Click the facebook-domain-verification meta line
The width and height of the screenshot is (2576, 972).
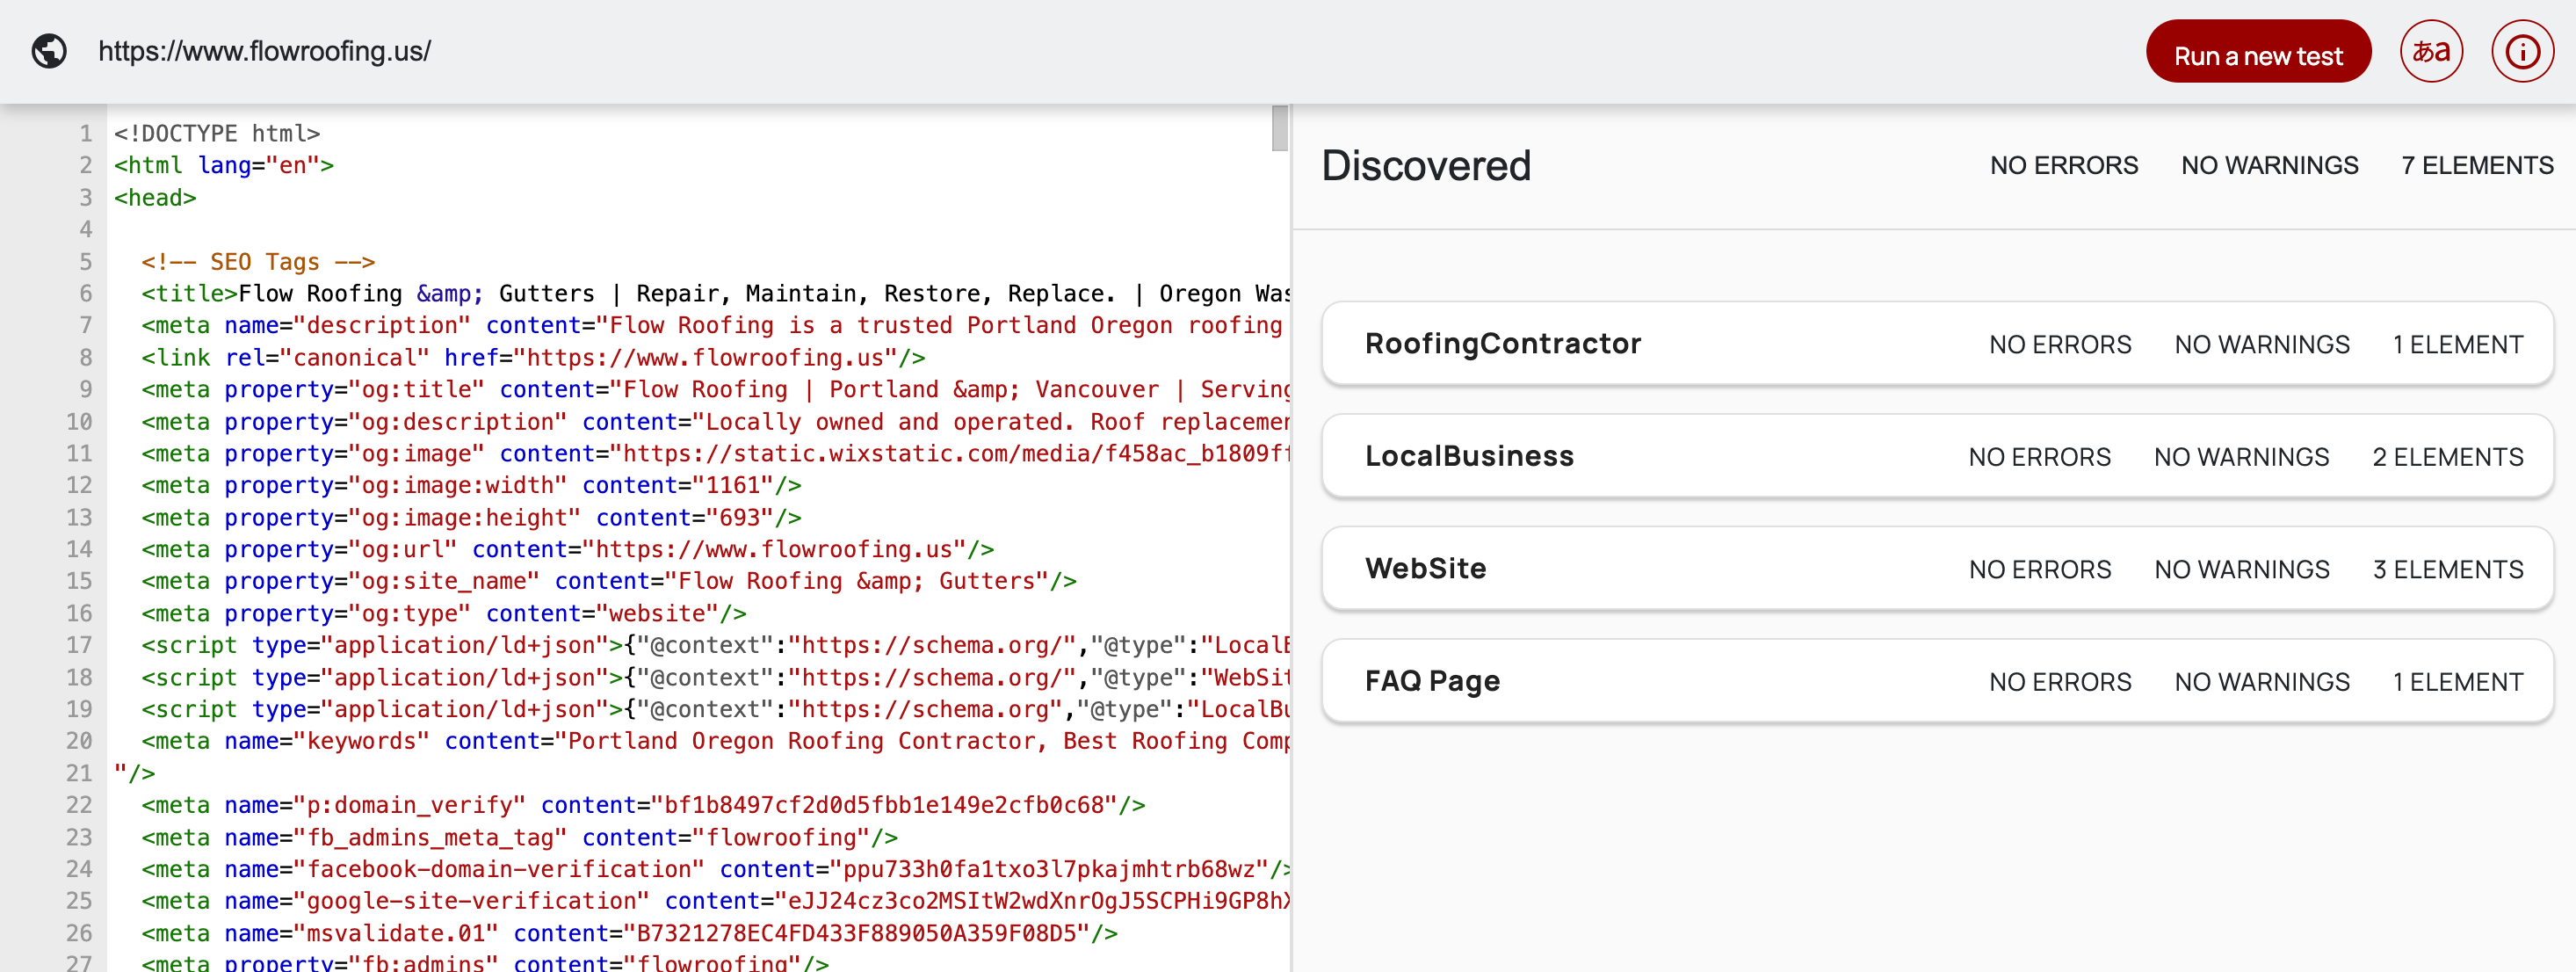coord(715,869)
